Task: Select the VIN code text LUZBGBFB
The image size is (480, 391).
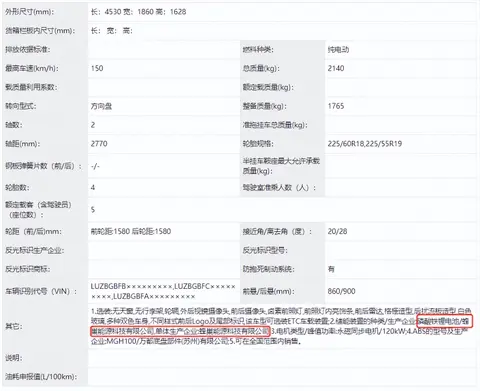Action: [x=108, y=286]
